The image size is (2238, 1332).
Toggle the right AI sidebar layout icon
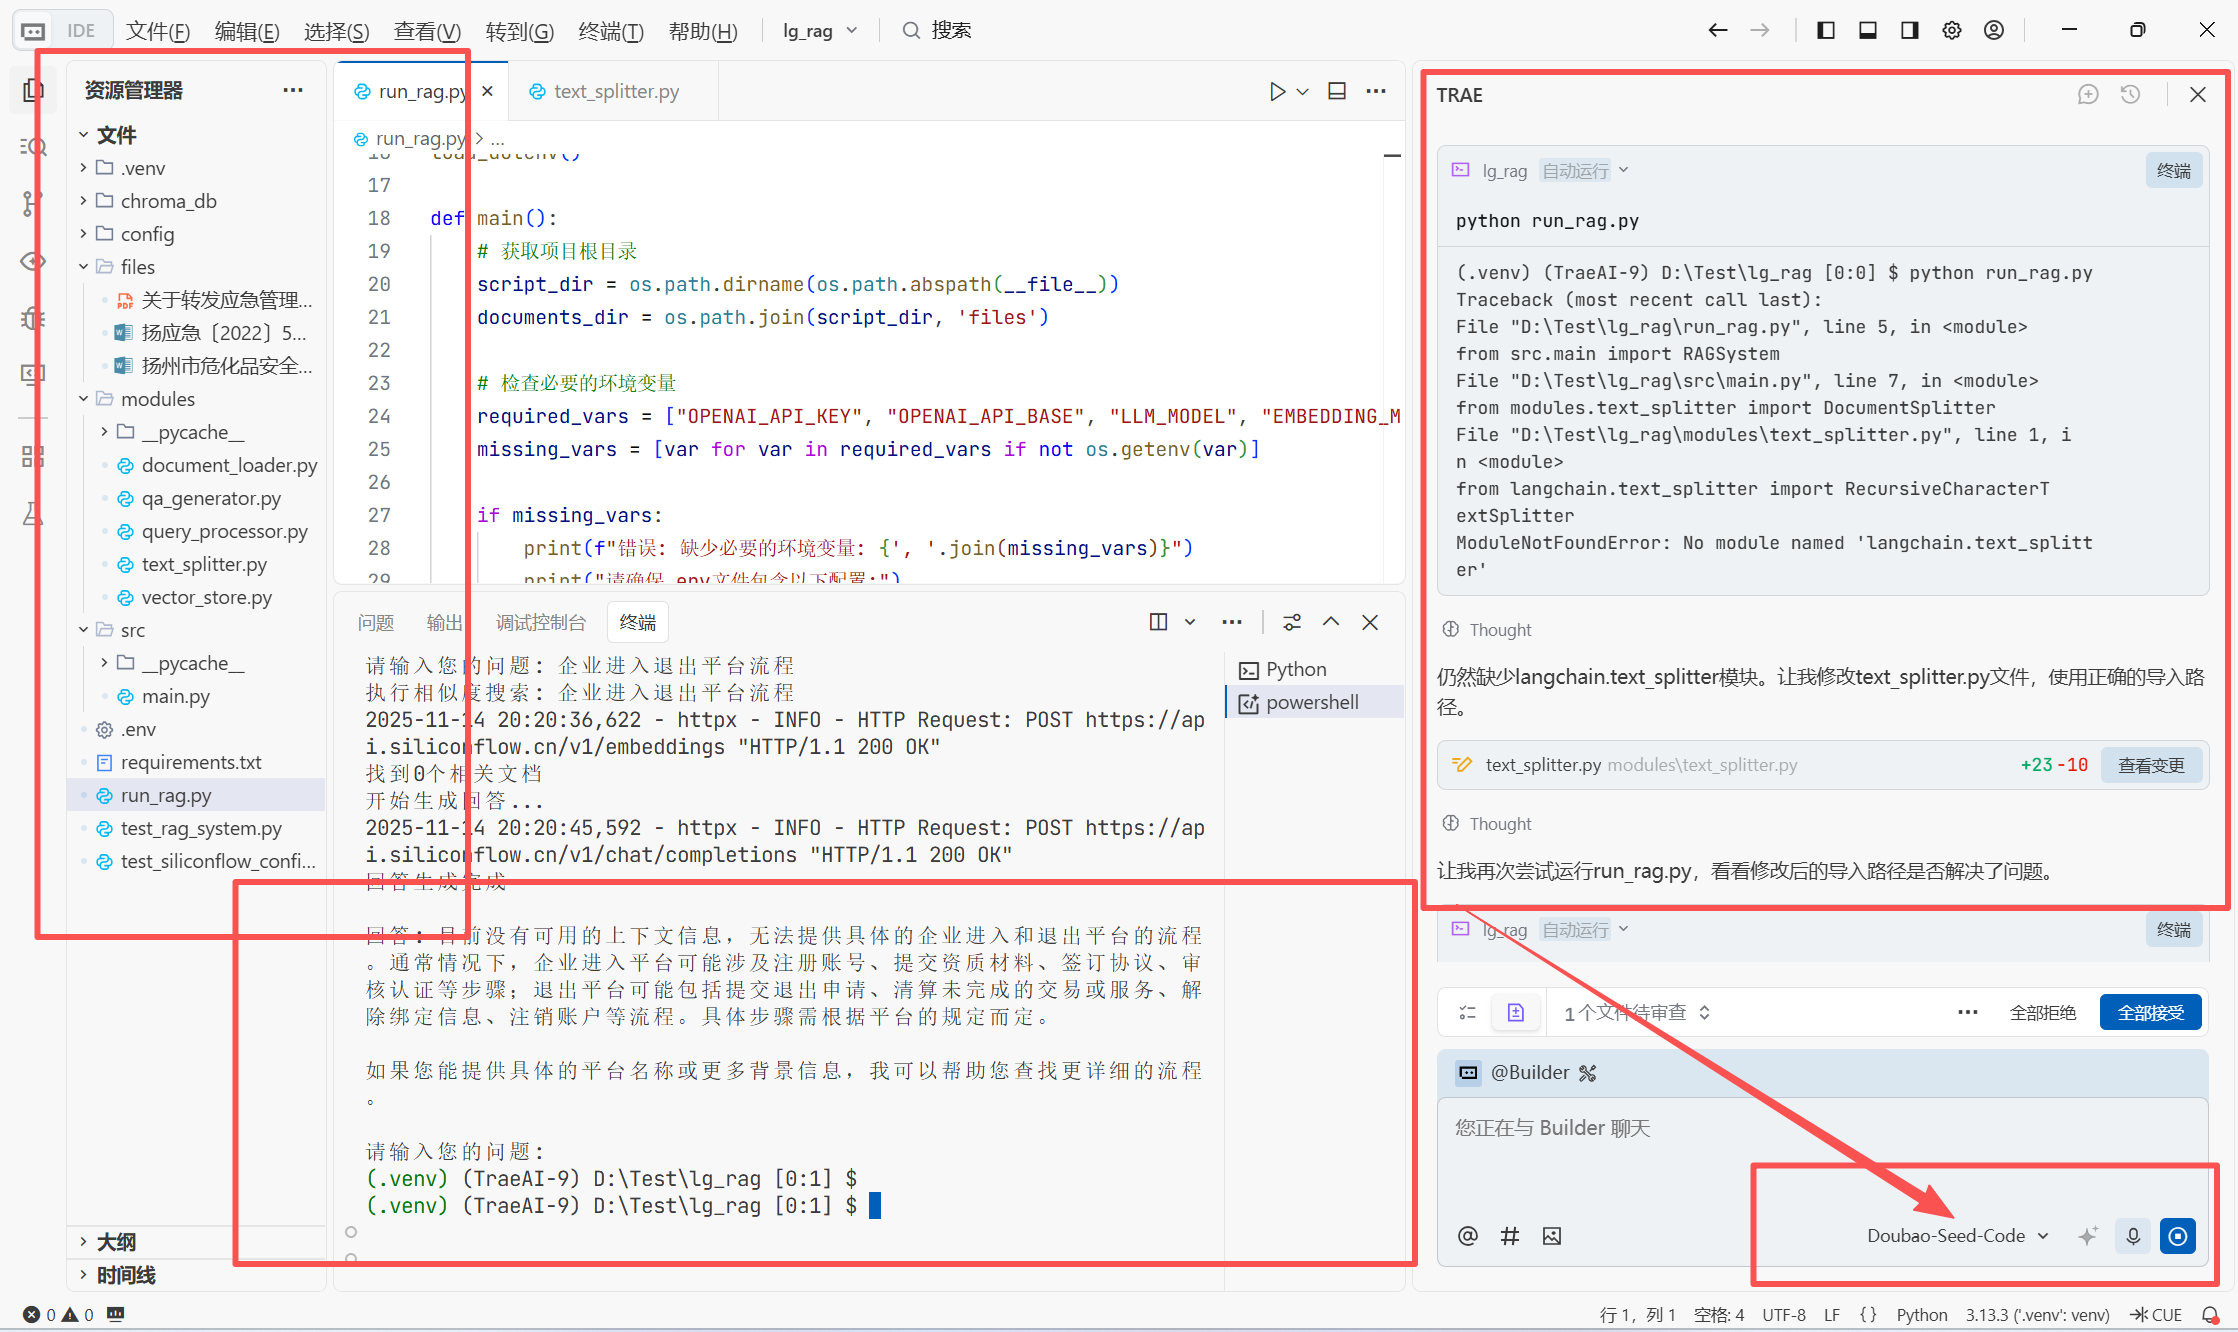pyautogui.click(x=1910, y=30)
